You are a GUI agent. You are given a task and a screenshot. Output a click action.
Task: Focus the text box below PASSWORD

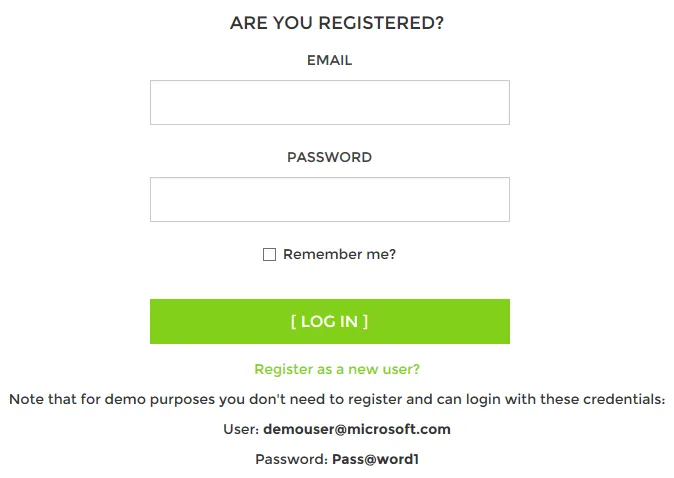point(329,200)
